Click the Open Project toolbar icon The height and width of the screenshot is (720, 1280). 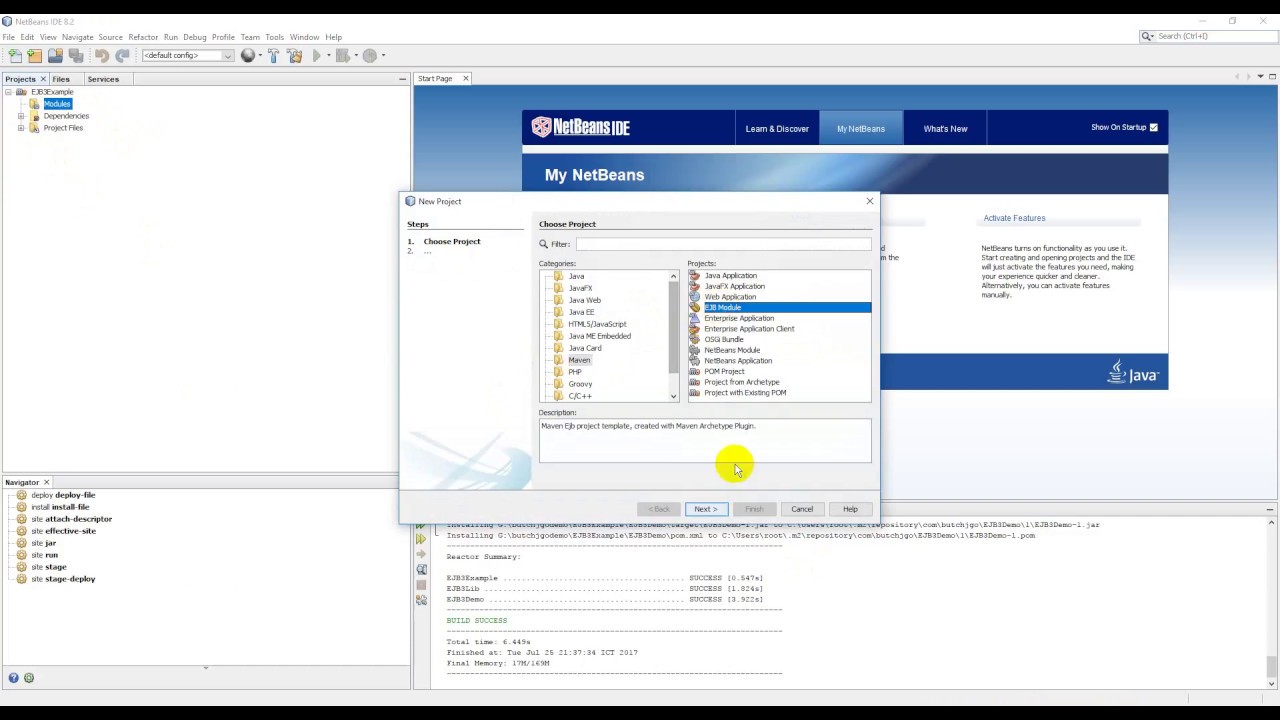pyautogui.click(x=56, y=56)
